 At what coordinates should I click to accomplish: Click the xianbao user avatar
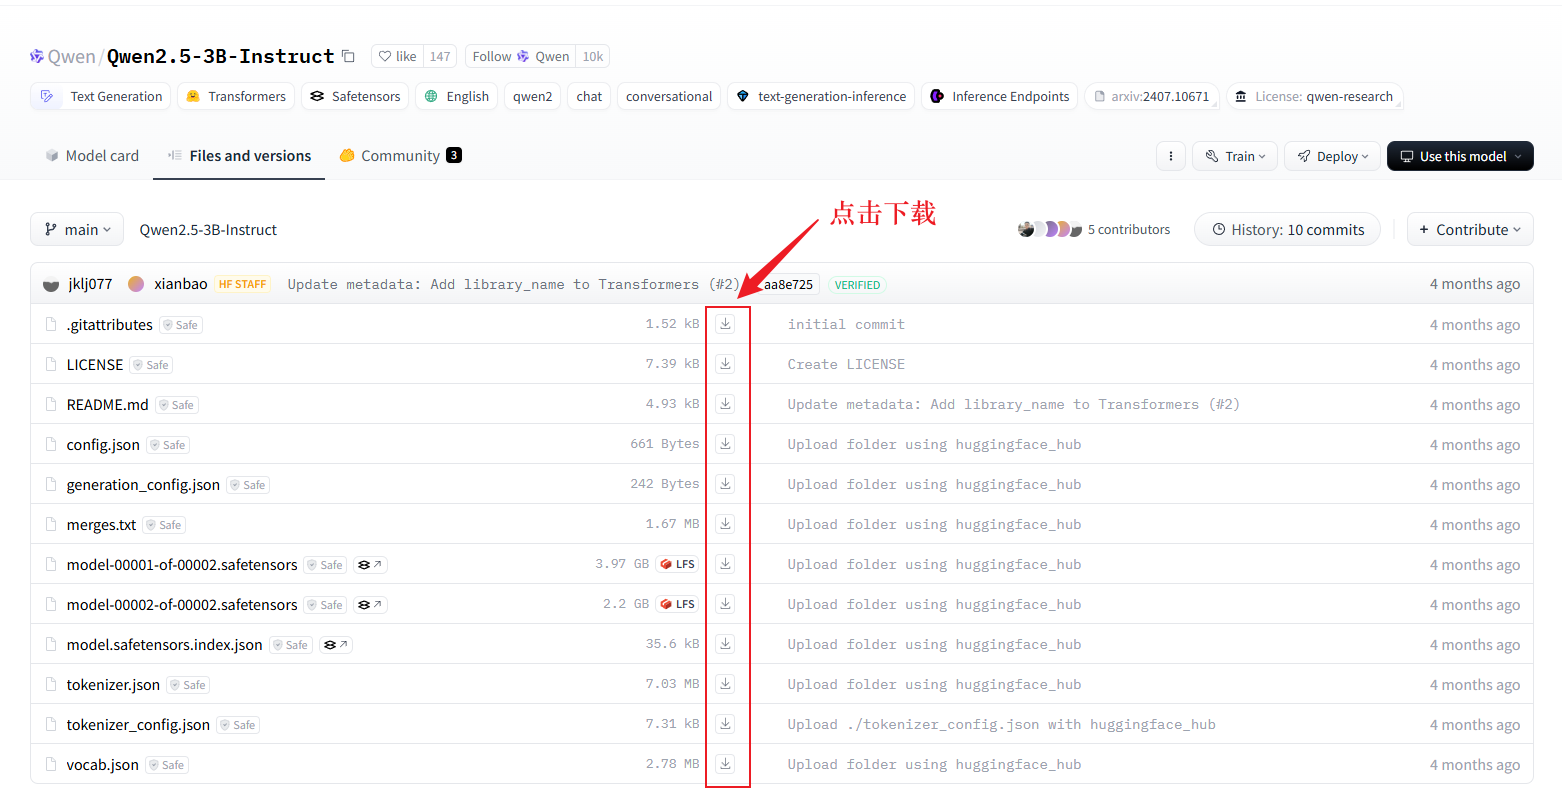(136, 284)
